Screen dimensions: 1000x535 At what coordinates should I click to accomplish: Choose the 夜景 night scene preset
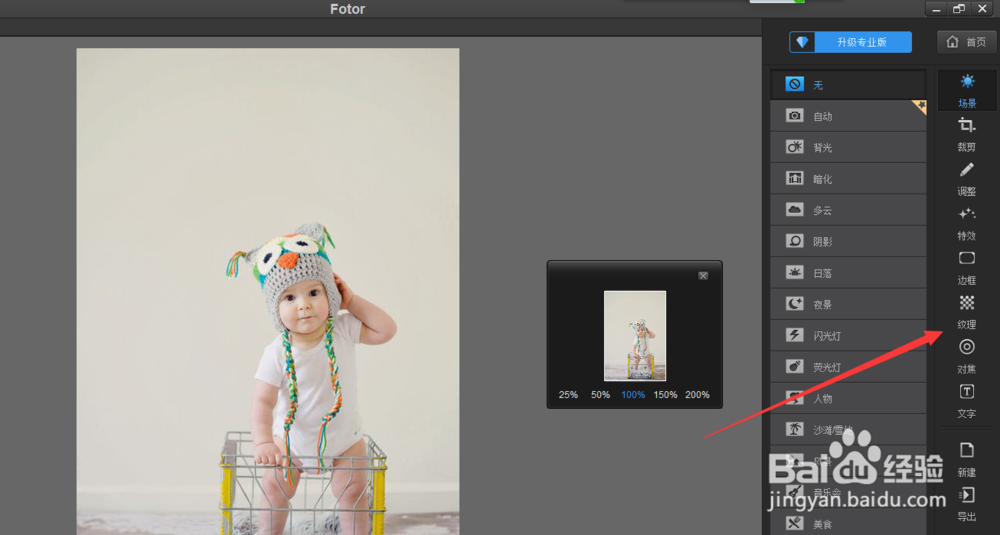click(848, 304)
